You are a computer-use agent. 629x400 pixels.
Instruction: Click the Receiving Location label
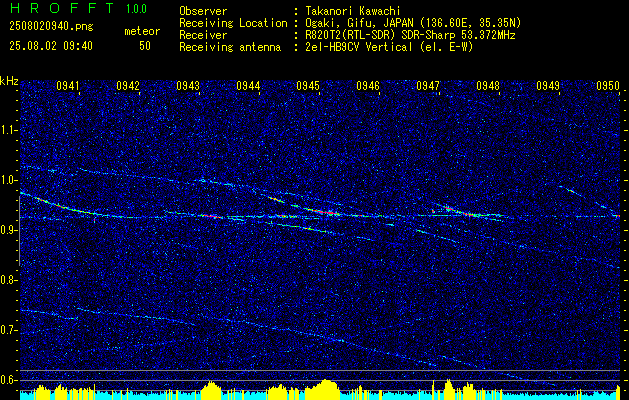click(233, 24)
